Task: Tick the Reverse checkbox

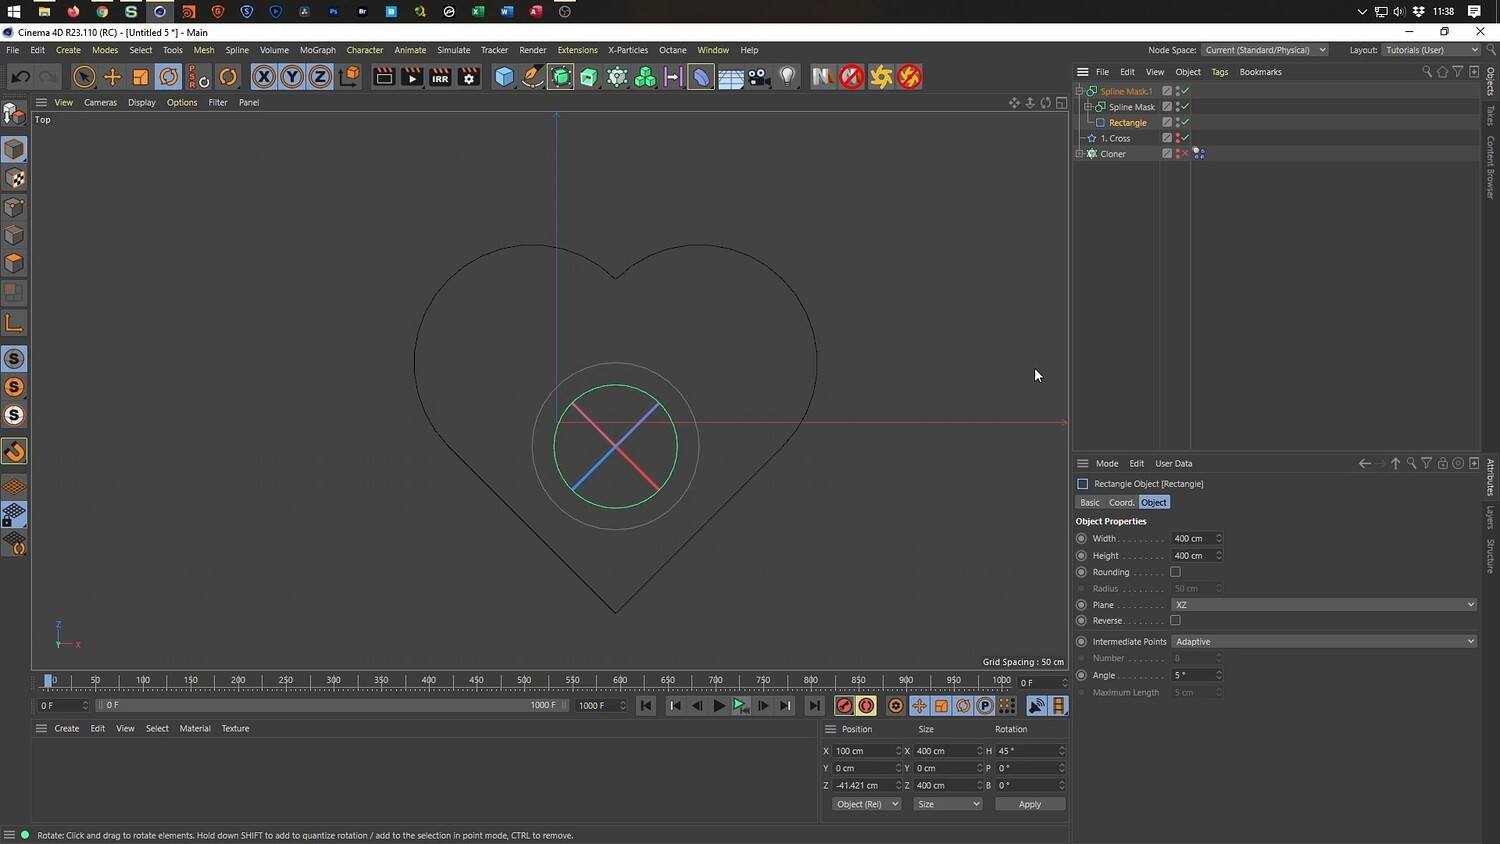Action: [x=1175, y=621]
